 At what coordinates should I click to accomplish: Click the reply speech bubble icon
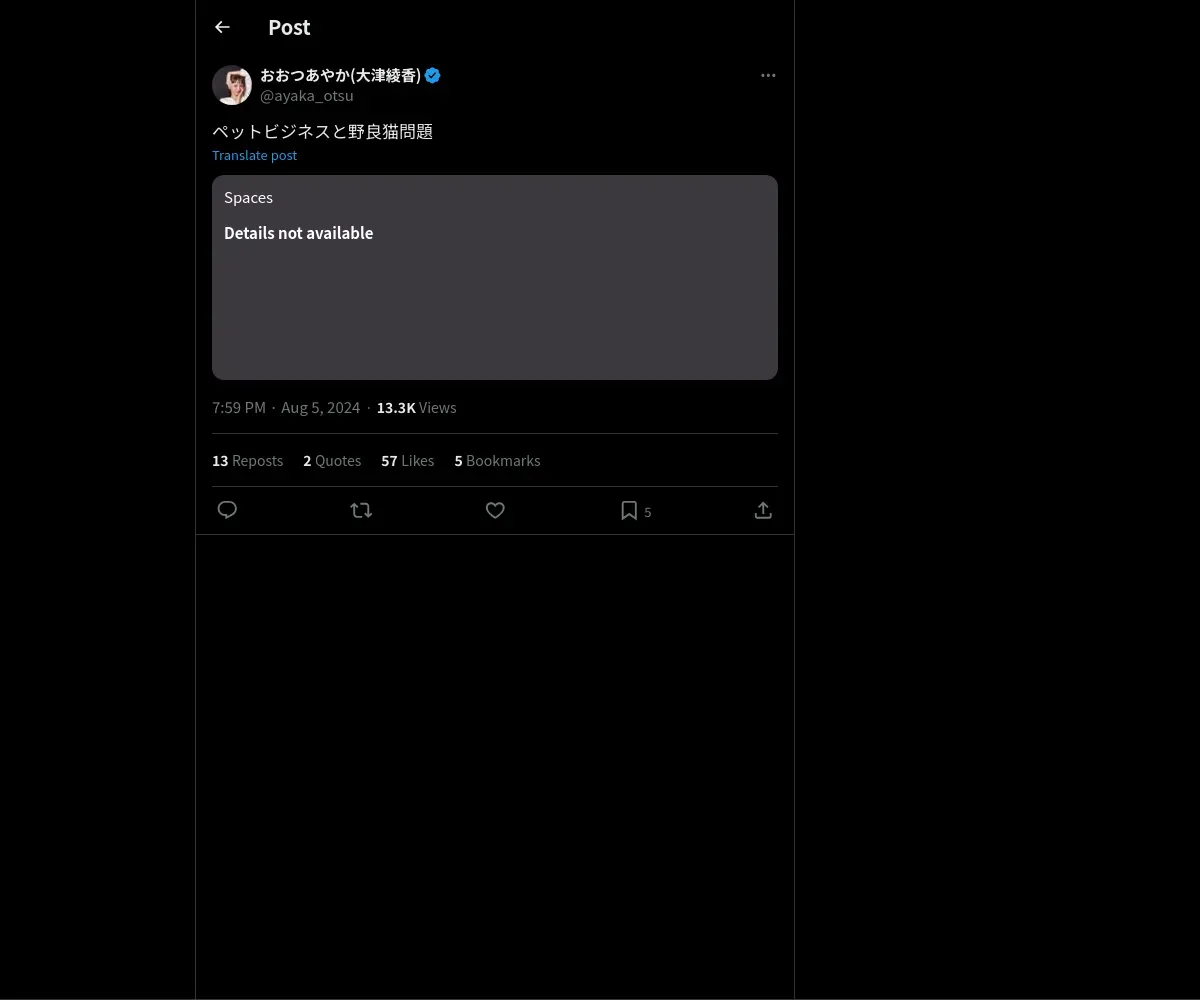point(227,510)
